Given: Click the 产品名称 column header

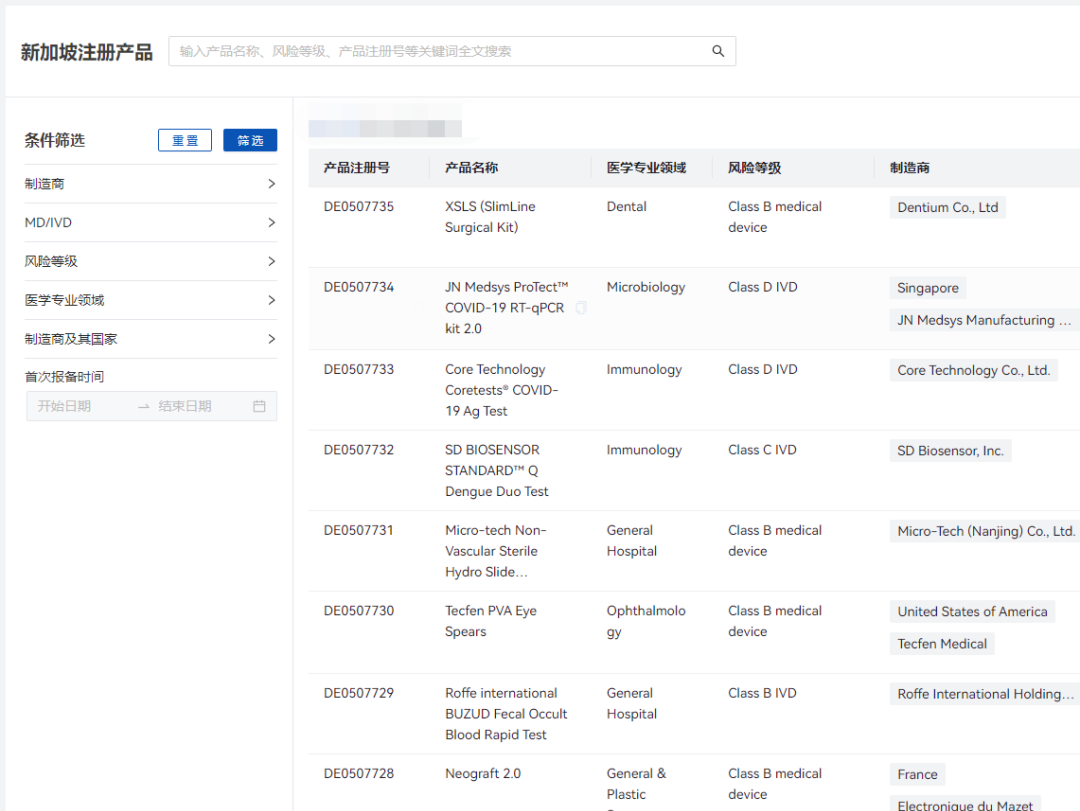Looking at the screenshot, I should tap(471, 167).
